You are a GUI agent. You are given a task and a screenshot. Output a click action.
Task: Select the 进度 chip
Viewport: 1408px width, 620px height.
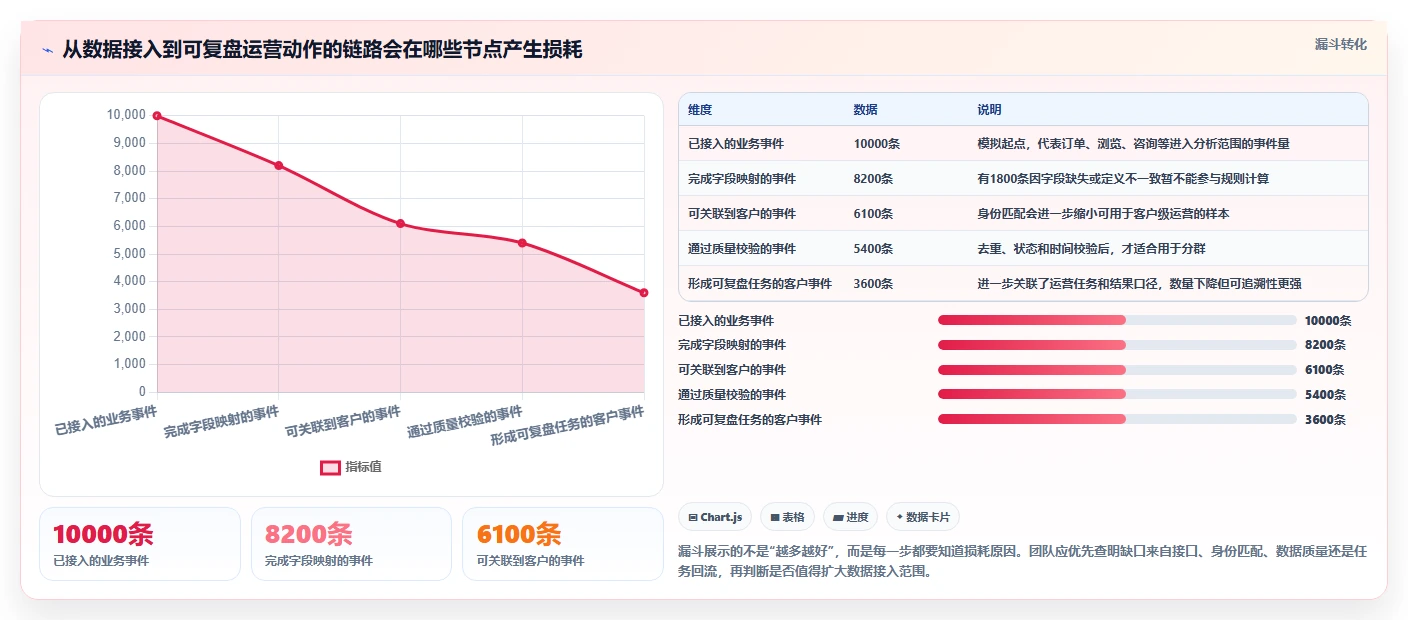(850, 517)
